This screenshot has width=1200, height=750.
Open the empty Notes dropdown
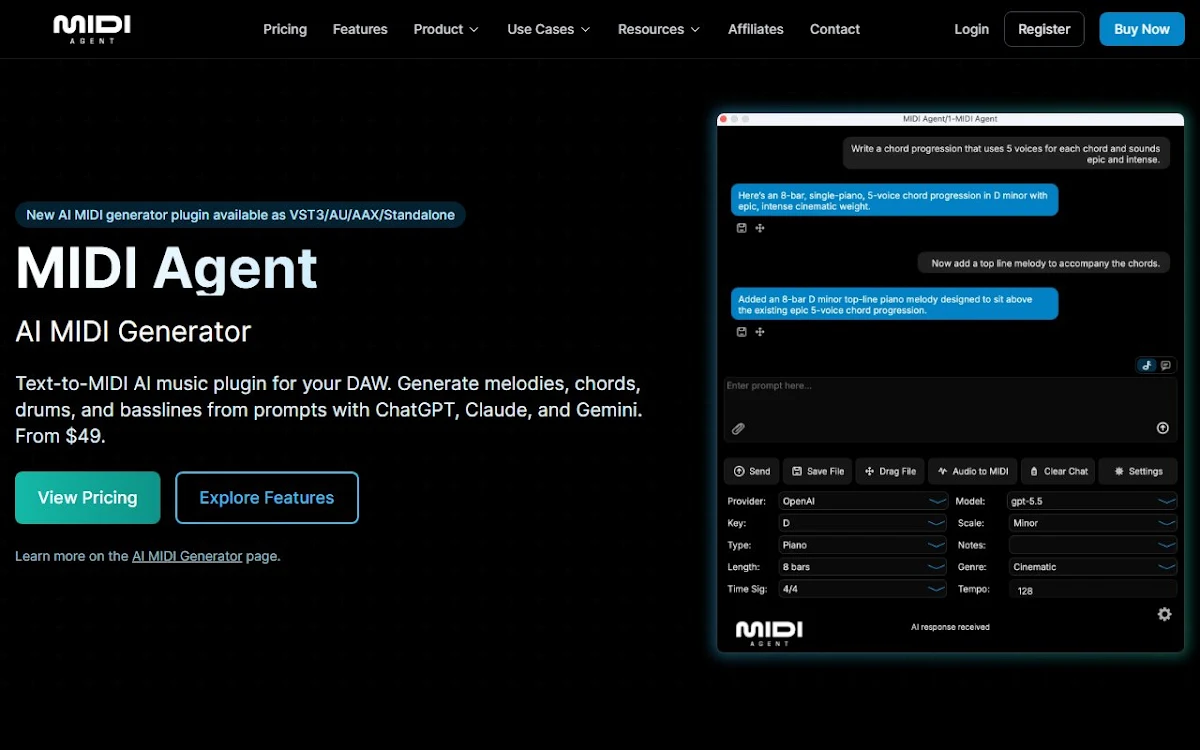1093,545
